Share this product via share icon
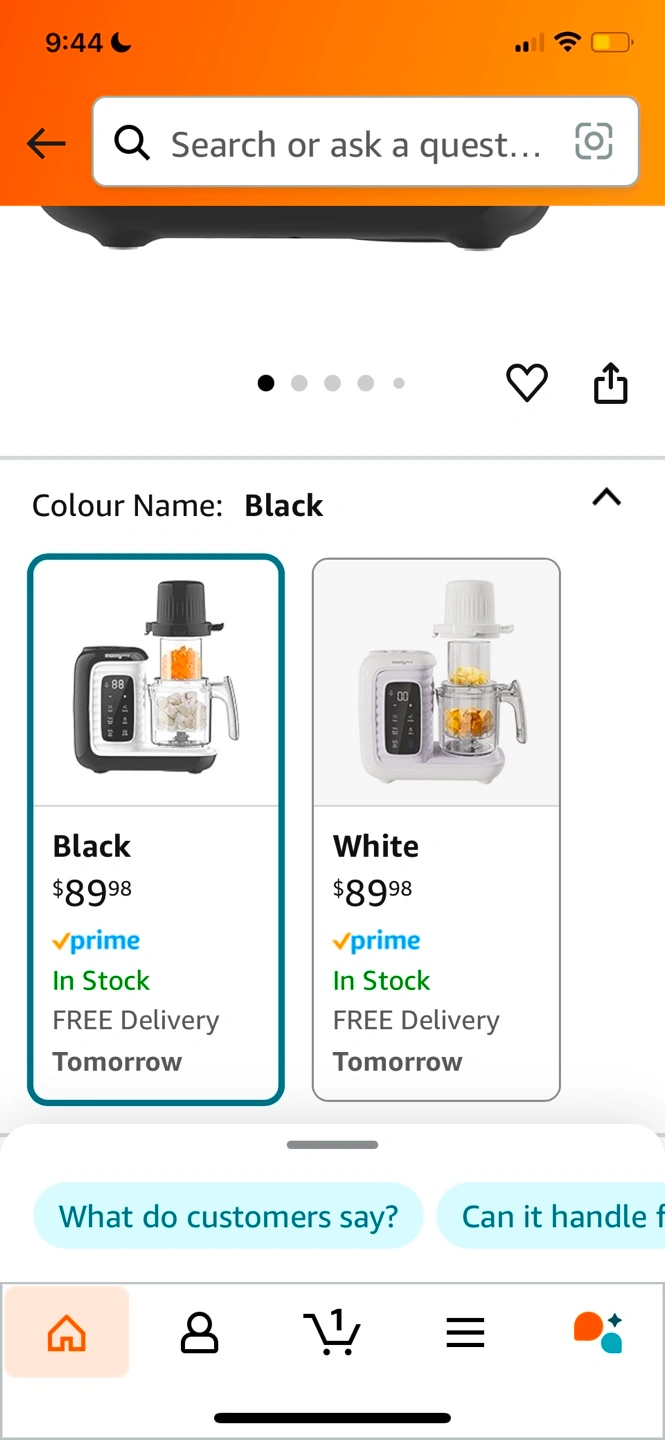 [610, 383]
